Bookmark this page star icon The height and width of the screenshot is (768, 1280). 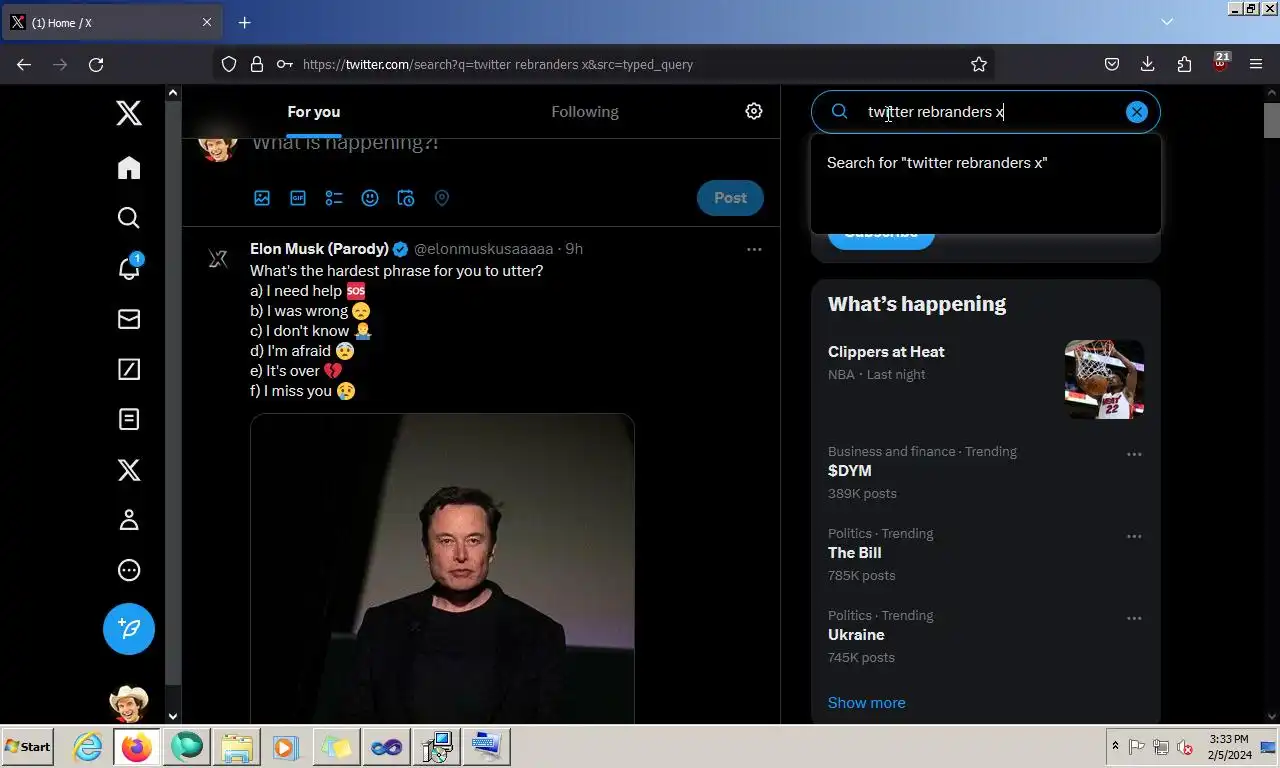(x=979, y=64)
